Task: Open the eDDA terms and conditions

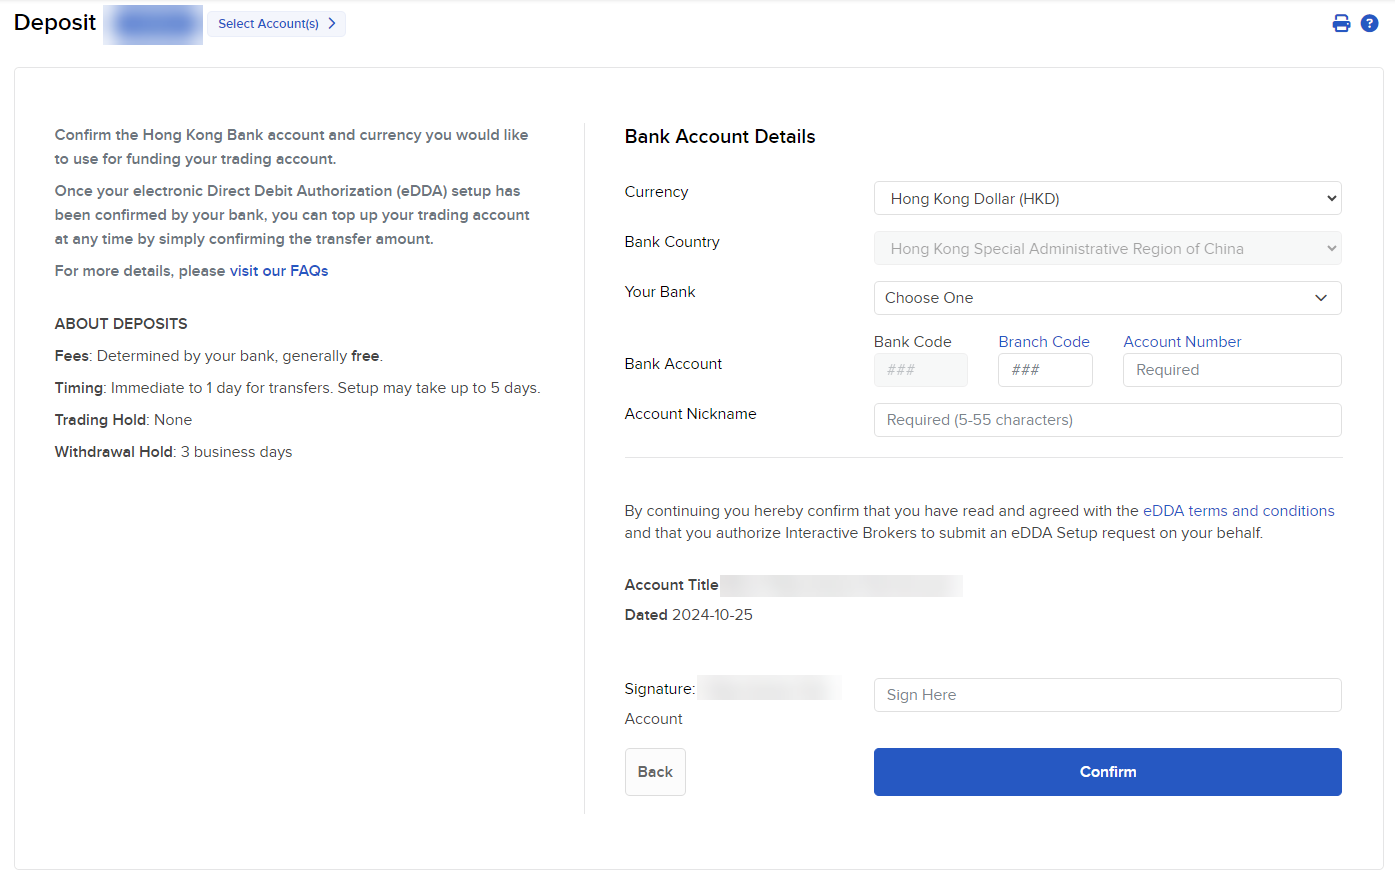Action: 1239,510
